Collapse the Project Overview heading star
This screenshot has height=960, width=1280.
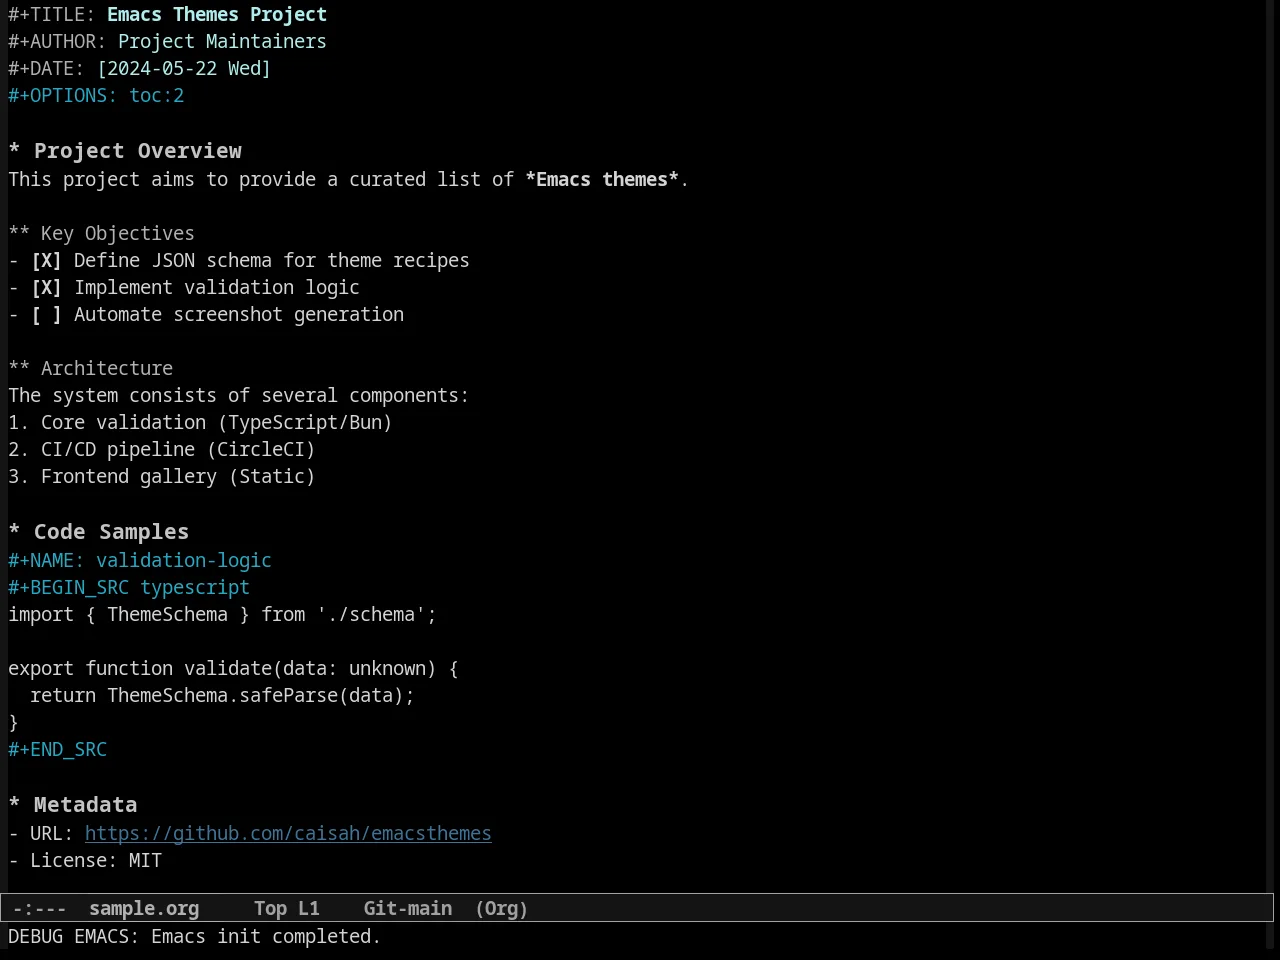click(x=14, y=151)
